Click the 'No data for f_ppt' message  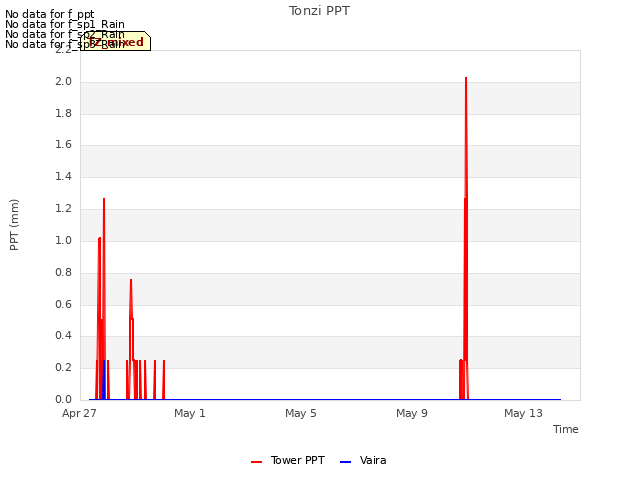(x=49, y=14)
